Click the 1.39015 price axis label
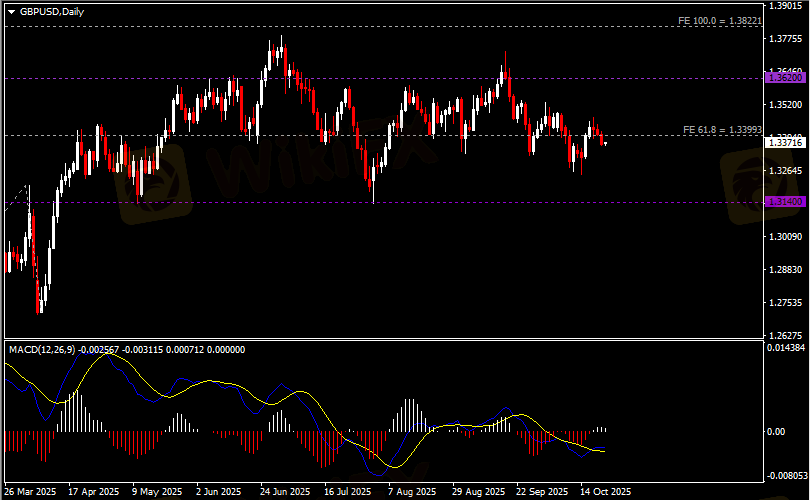The height and width of the screenshot is (500, 810). pyautogui.click(x=784, y=5)
